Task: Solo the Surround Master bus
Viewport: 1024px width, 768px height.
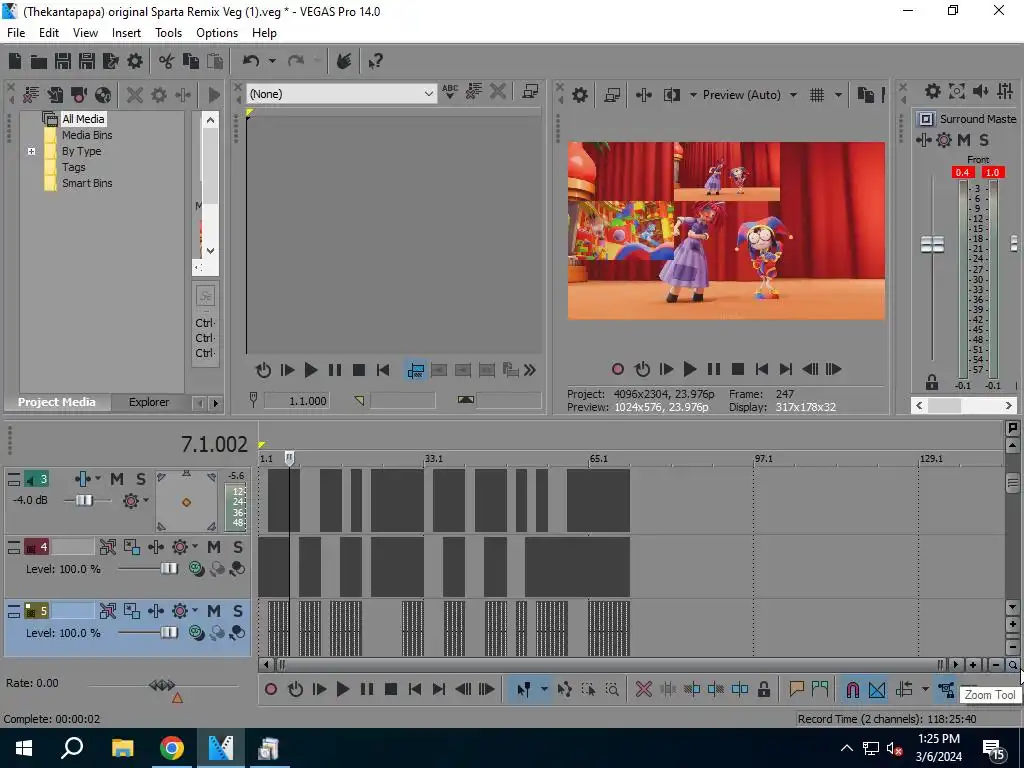Action: (984, 140)
